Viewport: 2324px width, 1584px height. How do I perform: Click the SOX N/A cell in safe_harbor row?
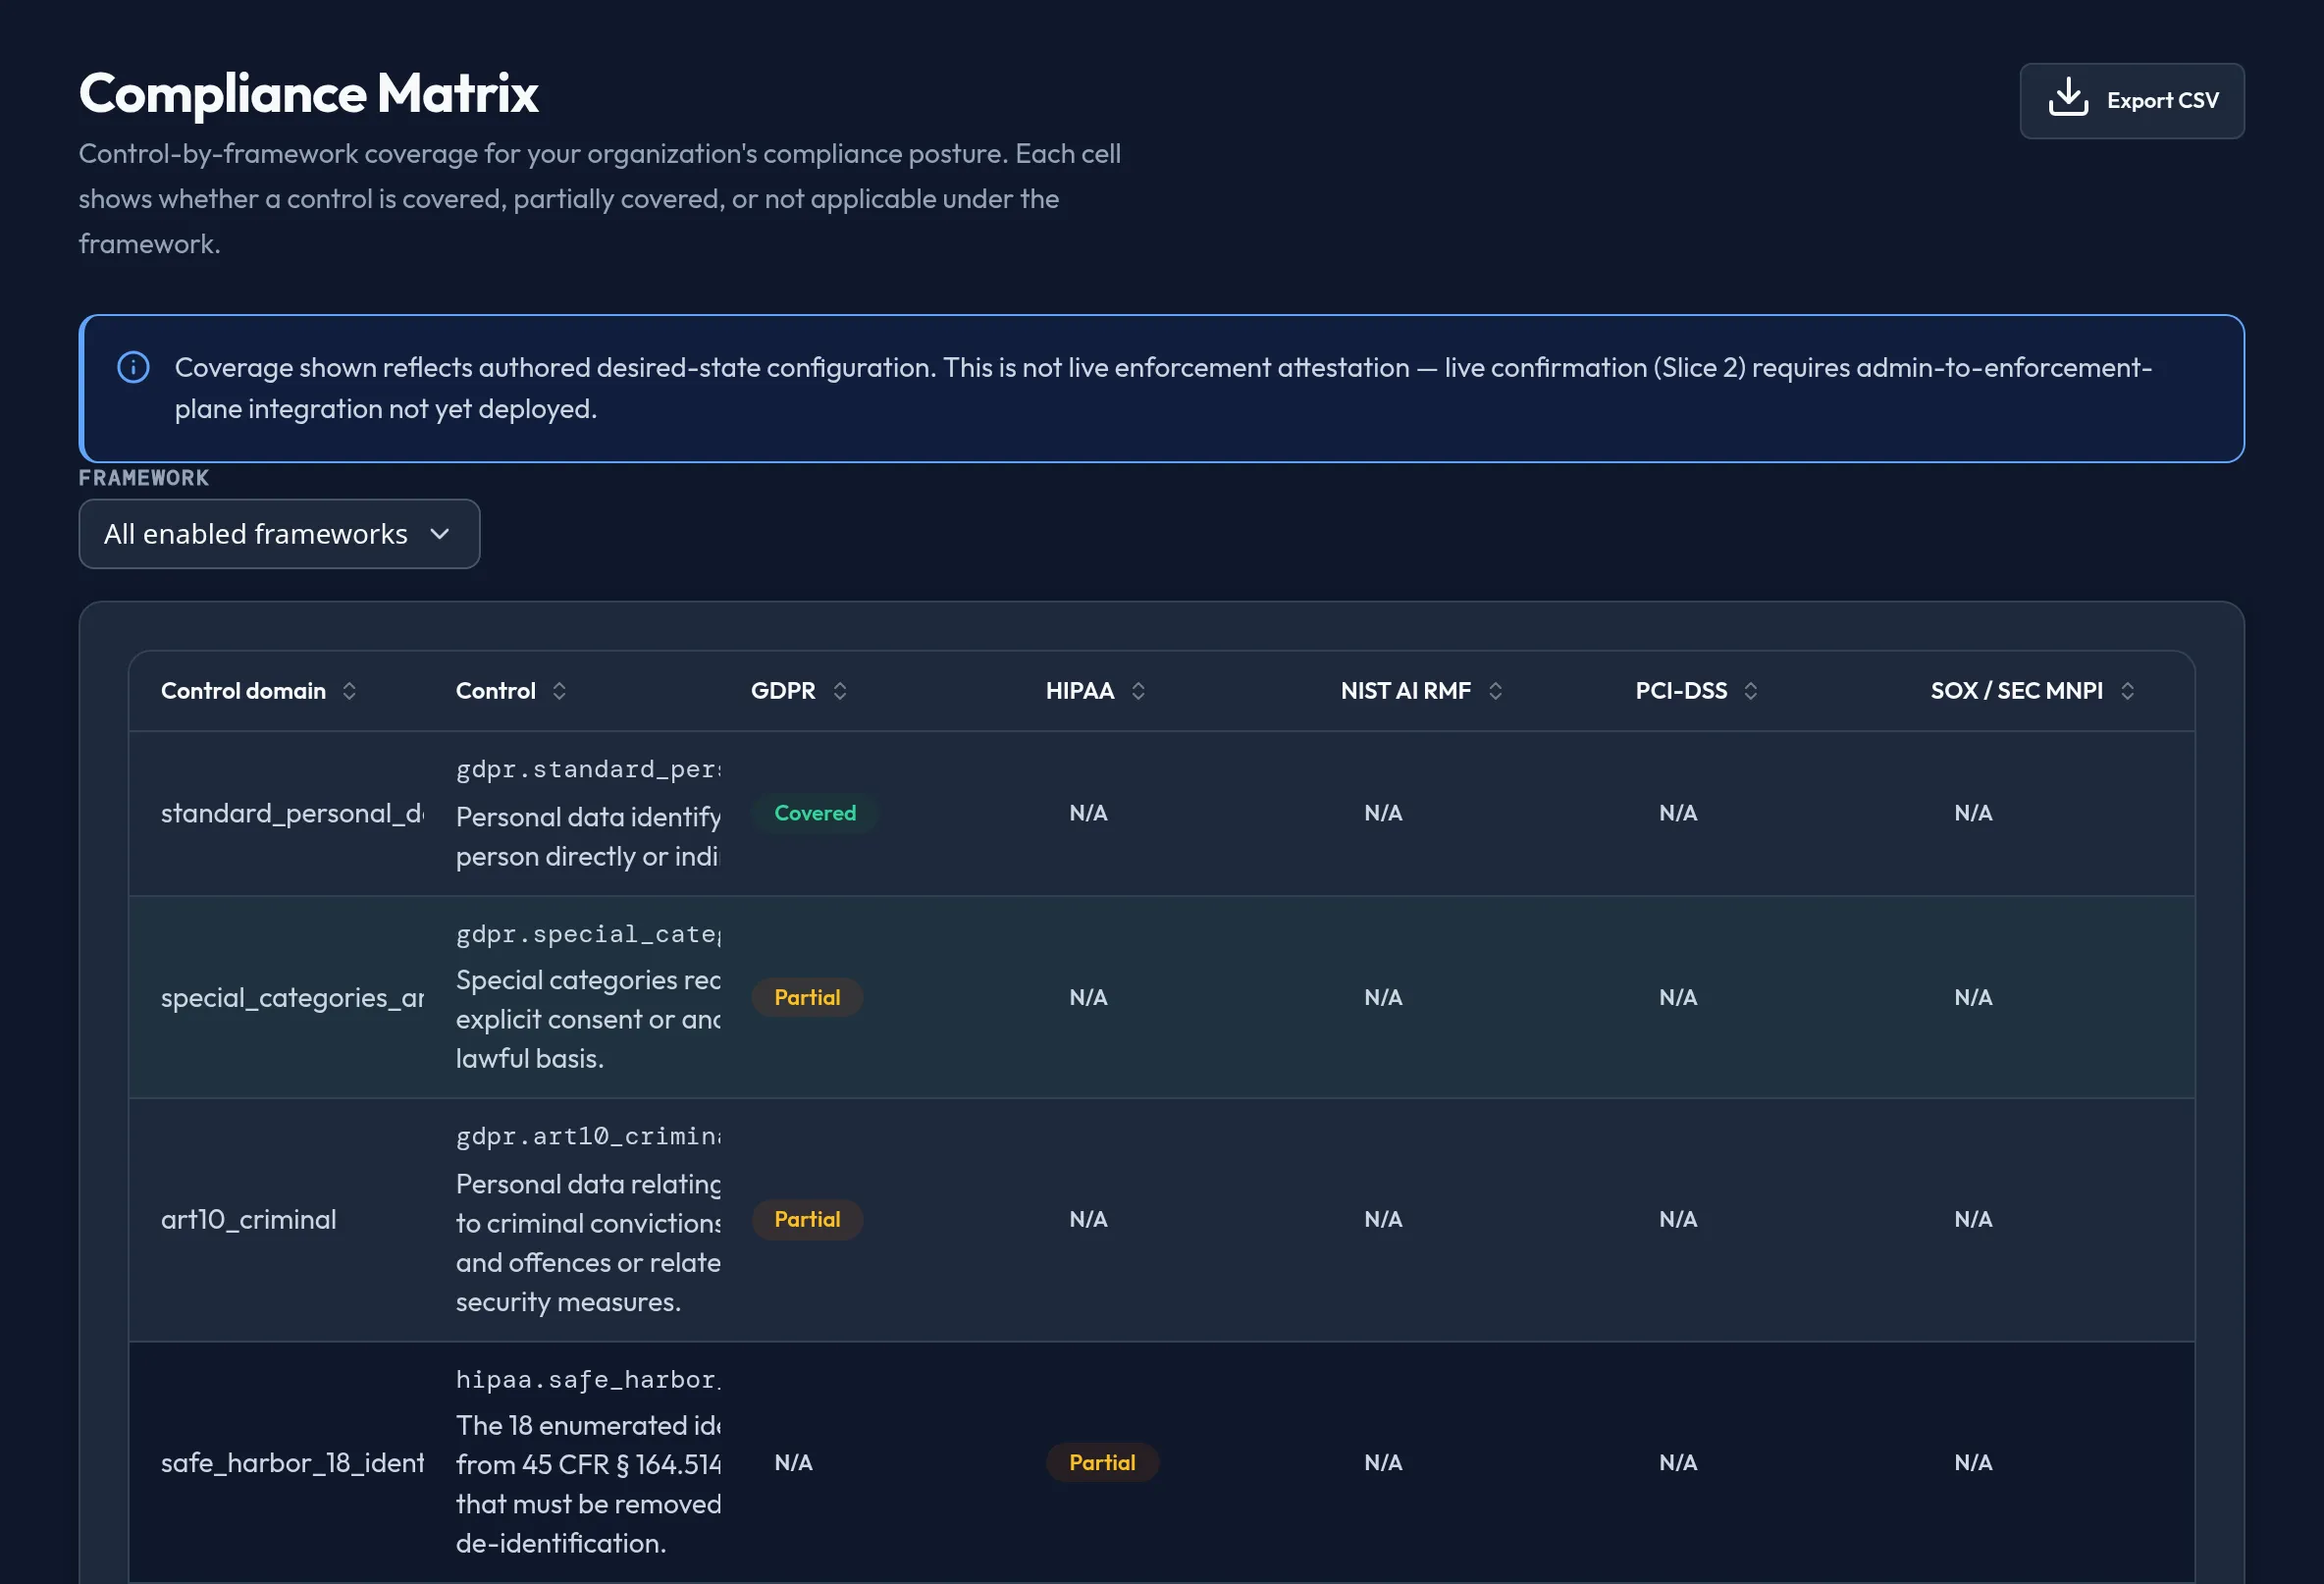coord(1974,1462)
